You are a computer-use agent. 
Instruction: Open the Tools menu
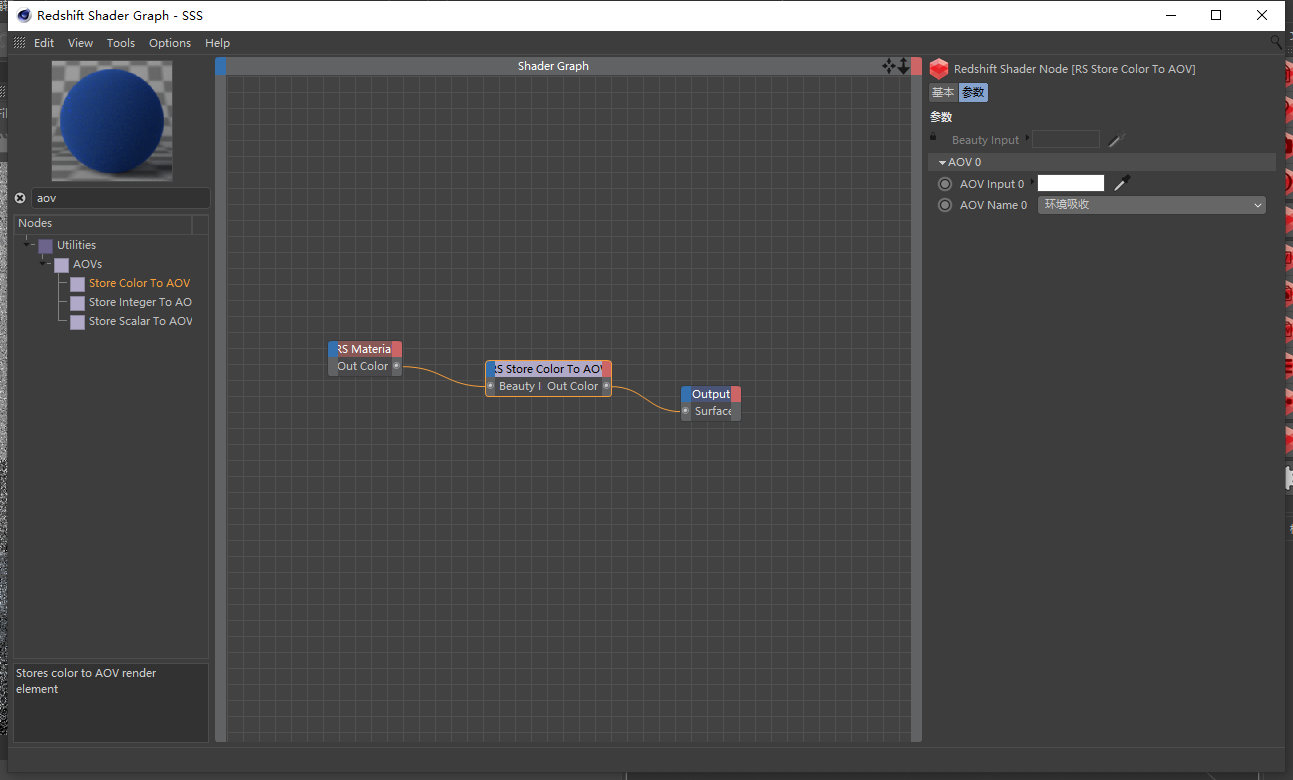(121, 43)
